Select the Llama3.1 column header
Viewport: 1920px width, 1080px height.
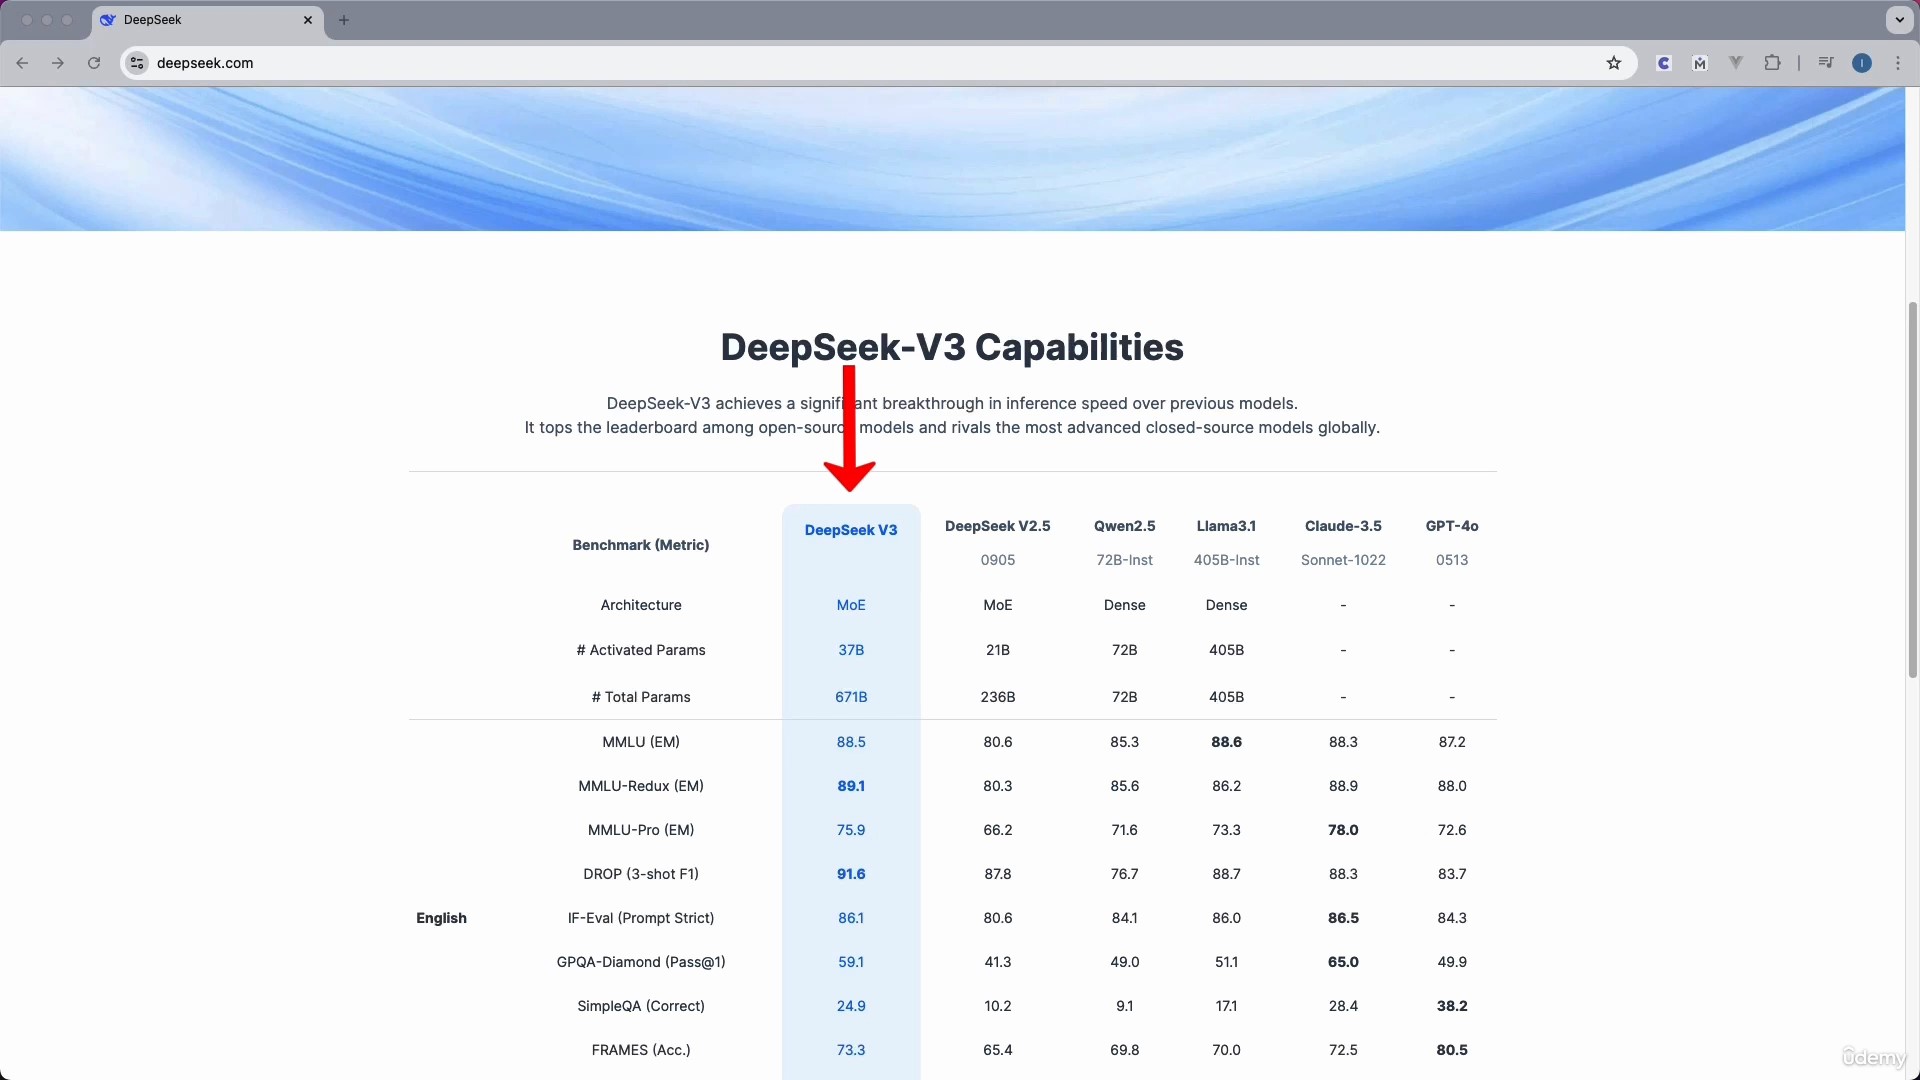point(1226,526)
